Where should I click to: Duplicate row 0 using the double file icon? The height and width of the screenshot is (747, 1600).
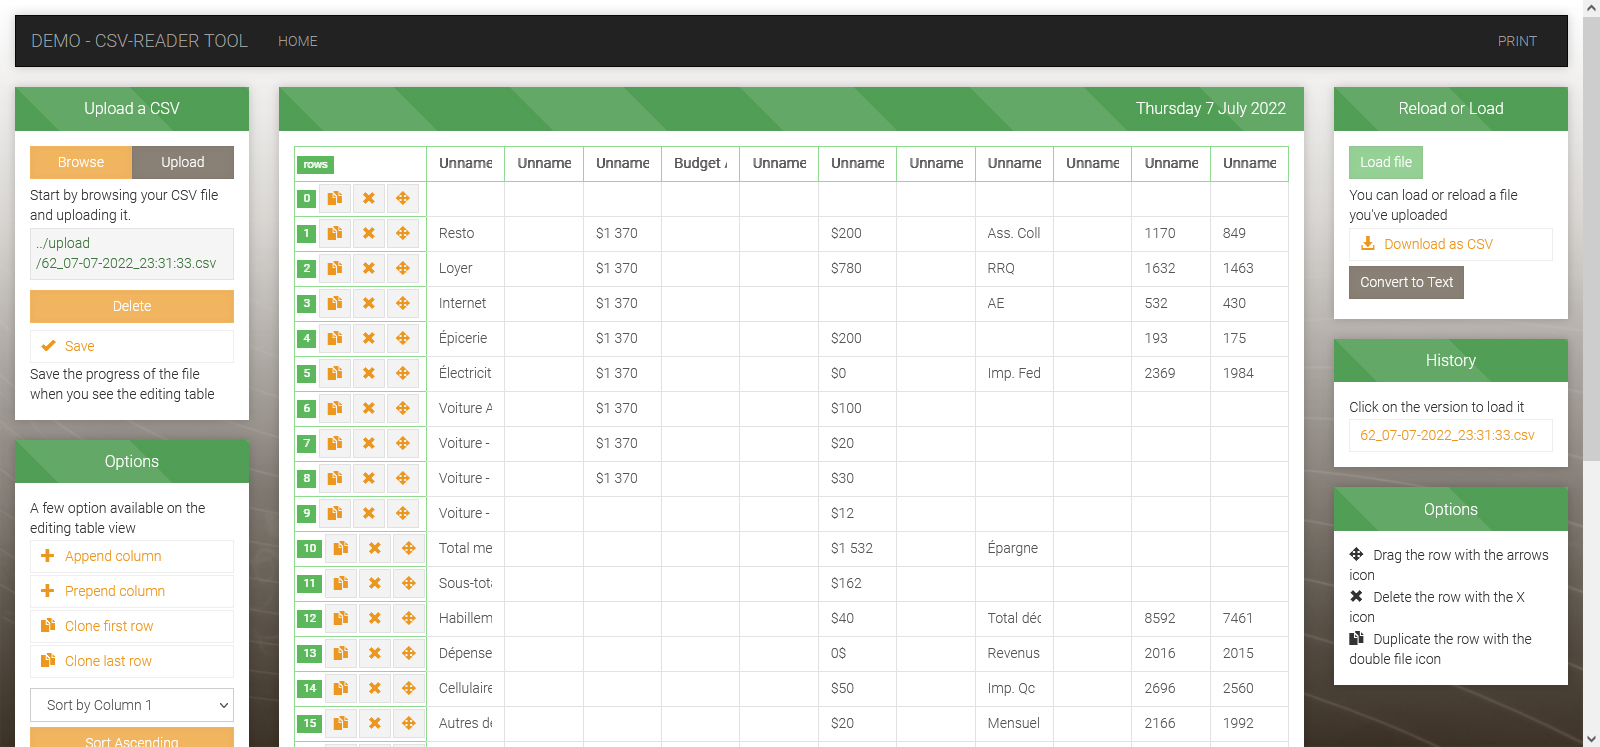pyautogui.click(x=335, y=198)
